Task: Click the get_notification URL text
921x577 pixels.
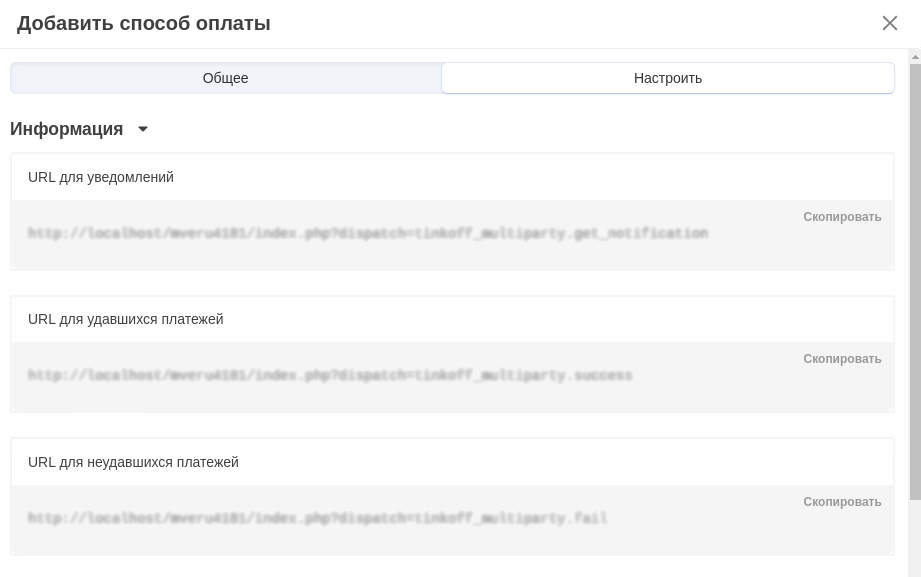Action: click(368, 233)
